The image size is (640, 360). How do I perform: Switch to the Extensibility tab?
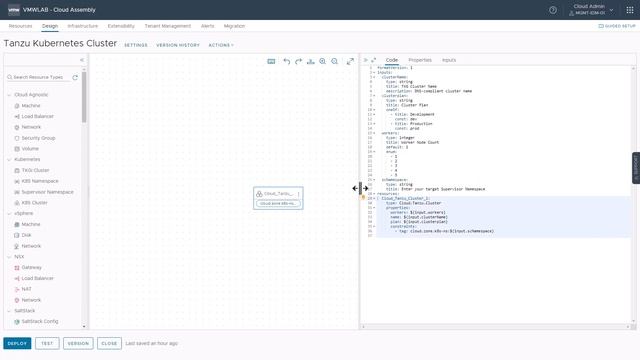pyautogui.click(x=121, y=26)
